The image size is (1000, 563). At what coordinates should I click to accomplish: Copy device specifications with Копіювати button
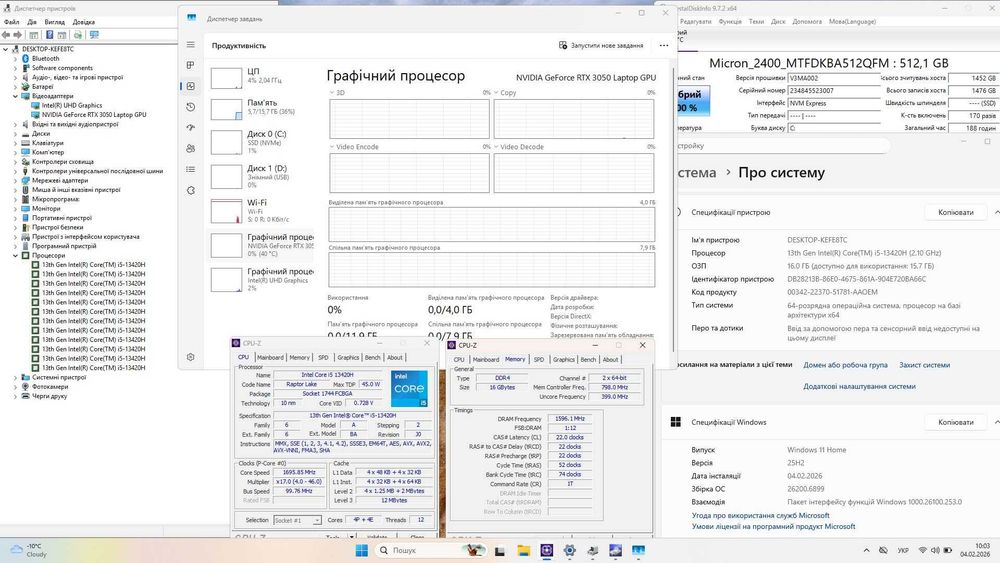click(955, 212)
